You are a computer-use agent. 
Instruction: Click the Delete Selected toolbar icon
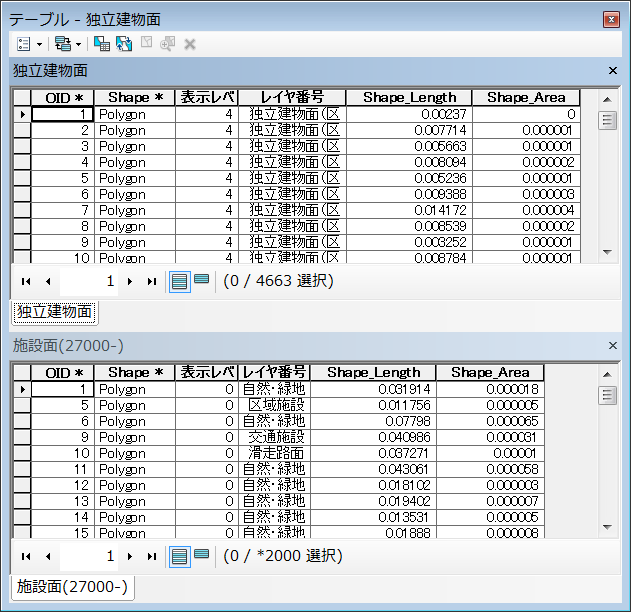[x=190, y=44]
